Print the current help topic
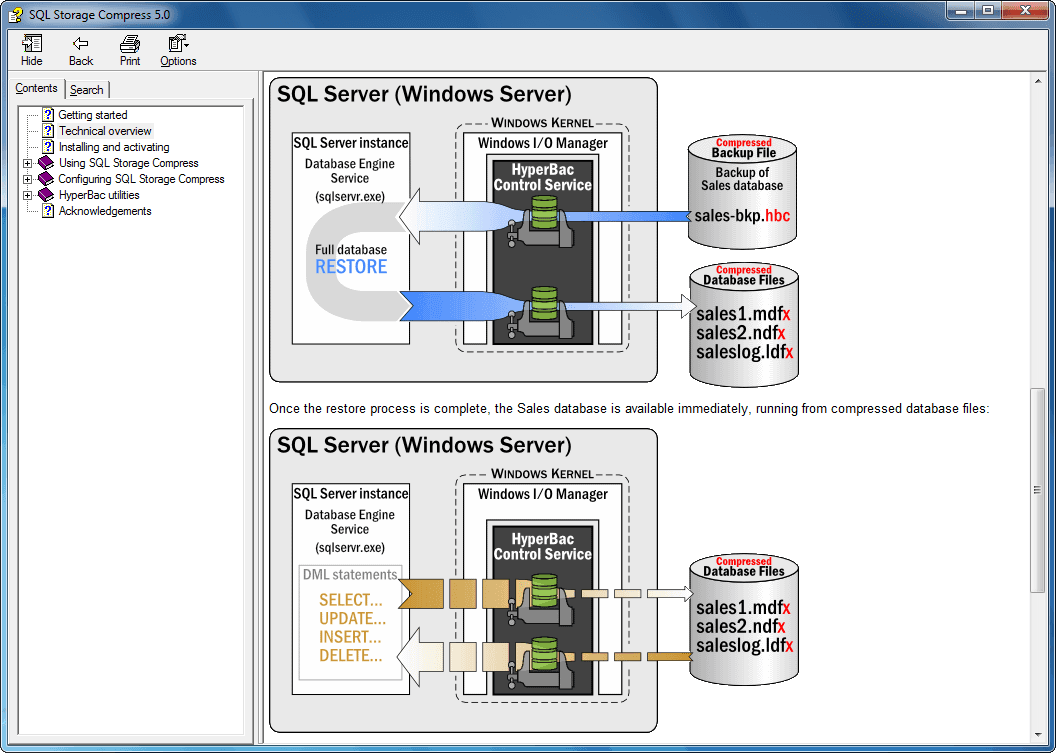 click(x=130, y=51)
